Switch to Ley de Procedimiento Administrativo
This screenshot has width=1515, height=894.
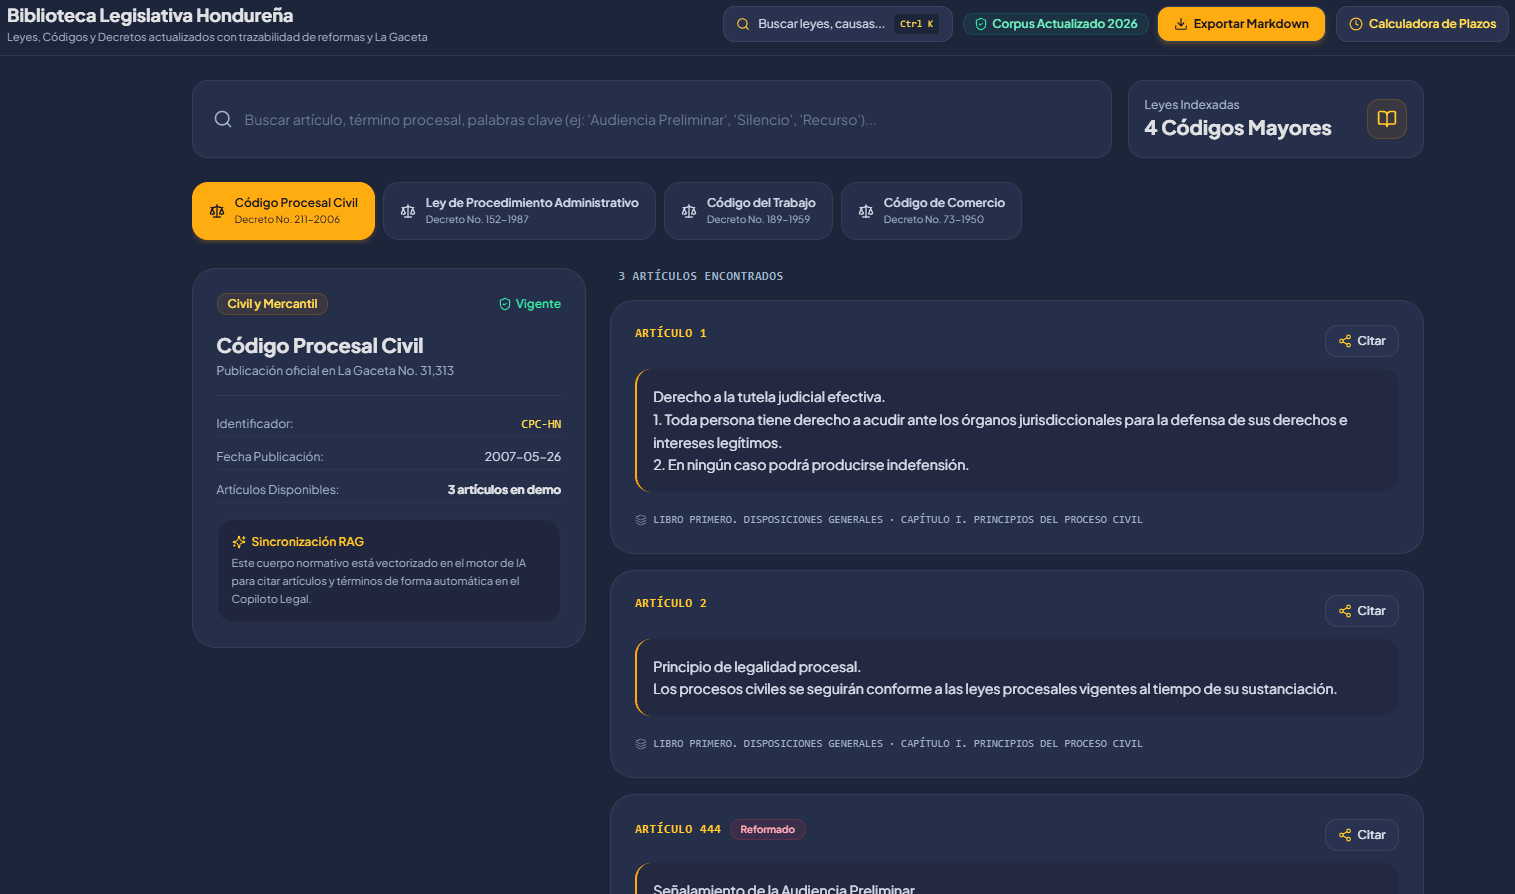pos(519,211)
